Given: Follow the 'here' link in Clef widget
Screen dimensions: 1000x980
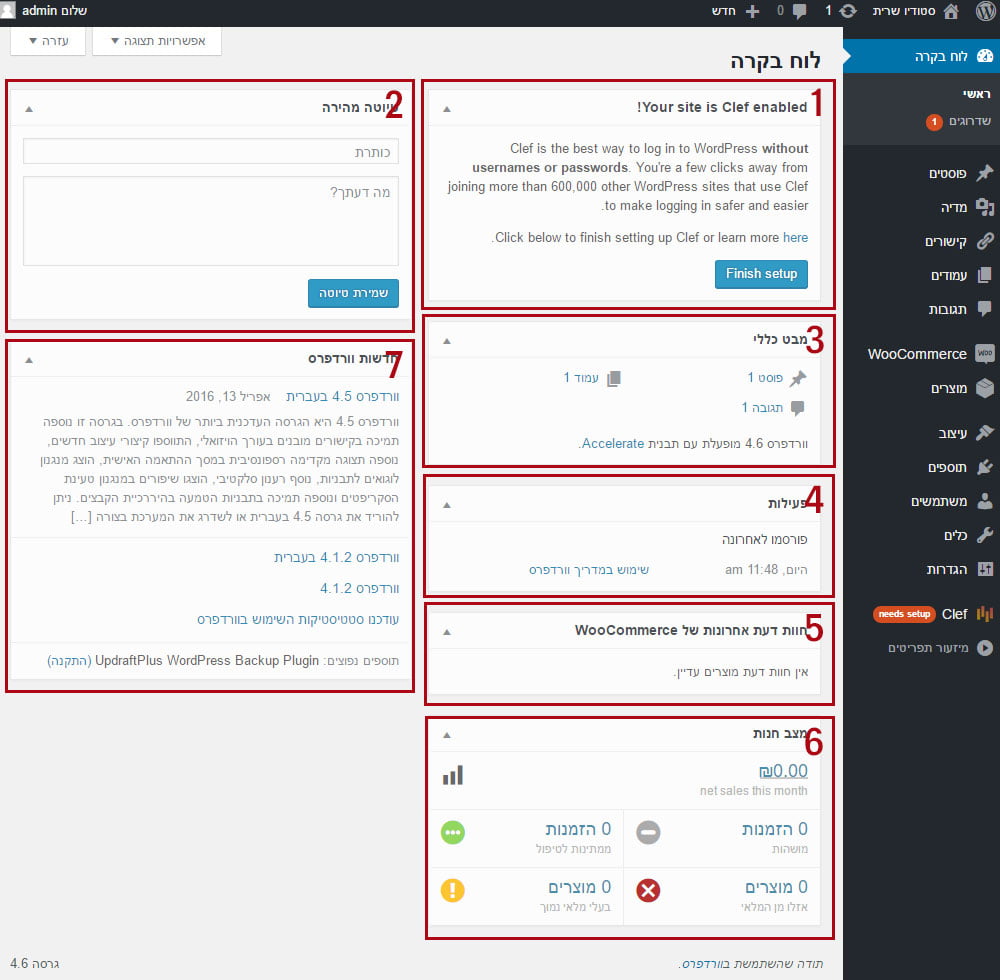Looking at the screenshot, I should click(x=795, y=237).
